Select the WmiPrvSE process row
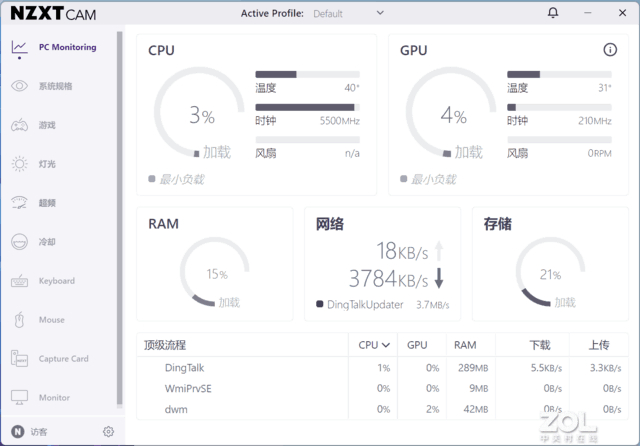This screenshot has width=640, height=446. (382, 388)
